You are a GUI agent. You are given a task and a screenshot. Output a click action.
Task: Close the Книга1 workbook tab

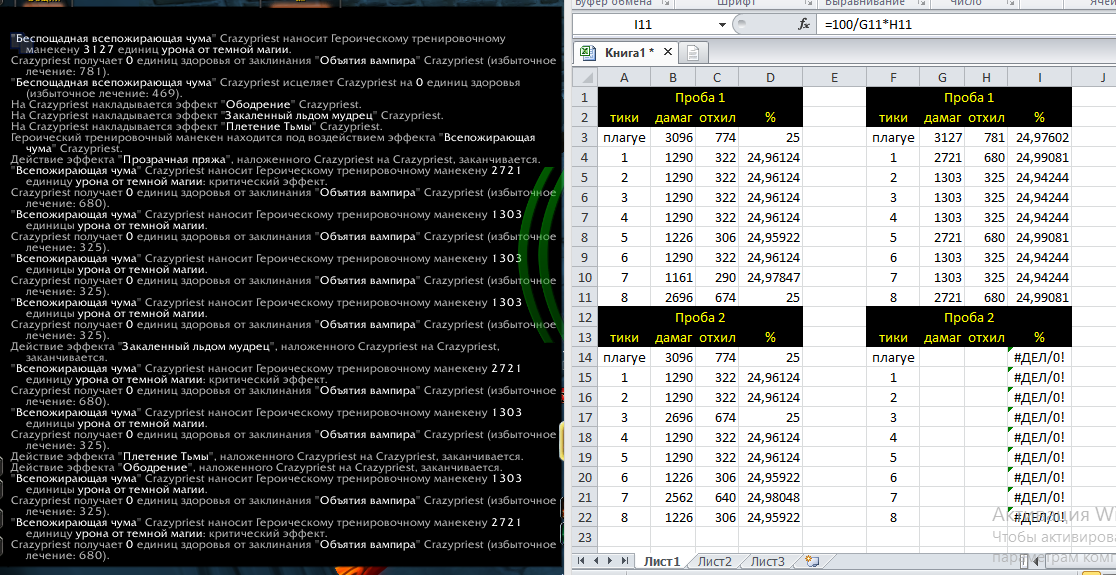pyautogui.click(x=668, y=52)
